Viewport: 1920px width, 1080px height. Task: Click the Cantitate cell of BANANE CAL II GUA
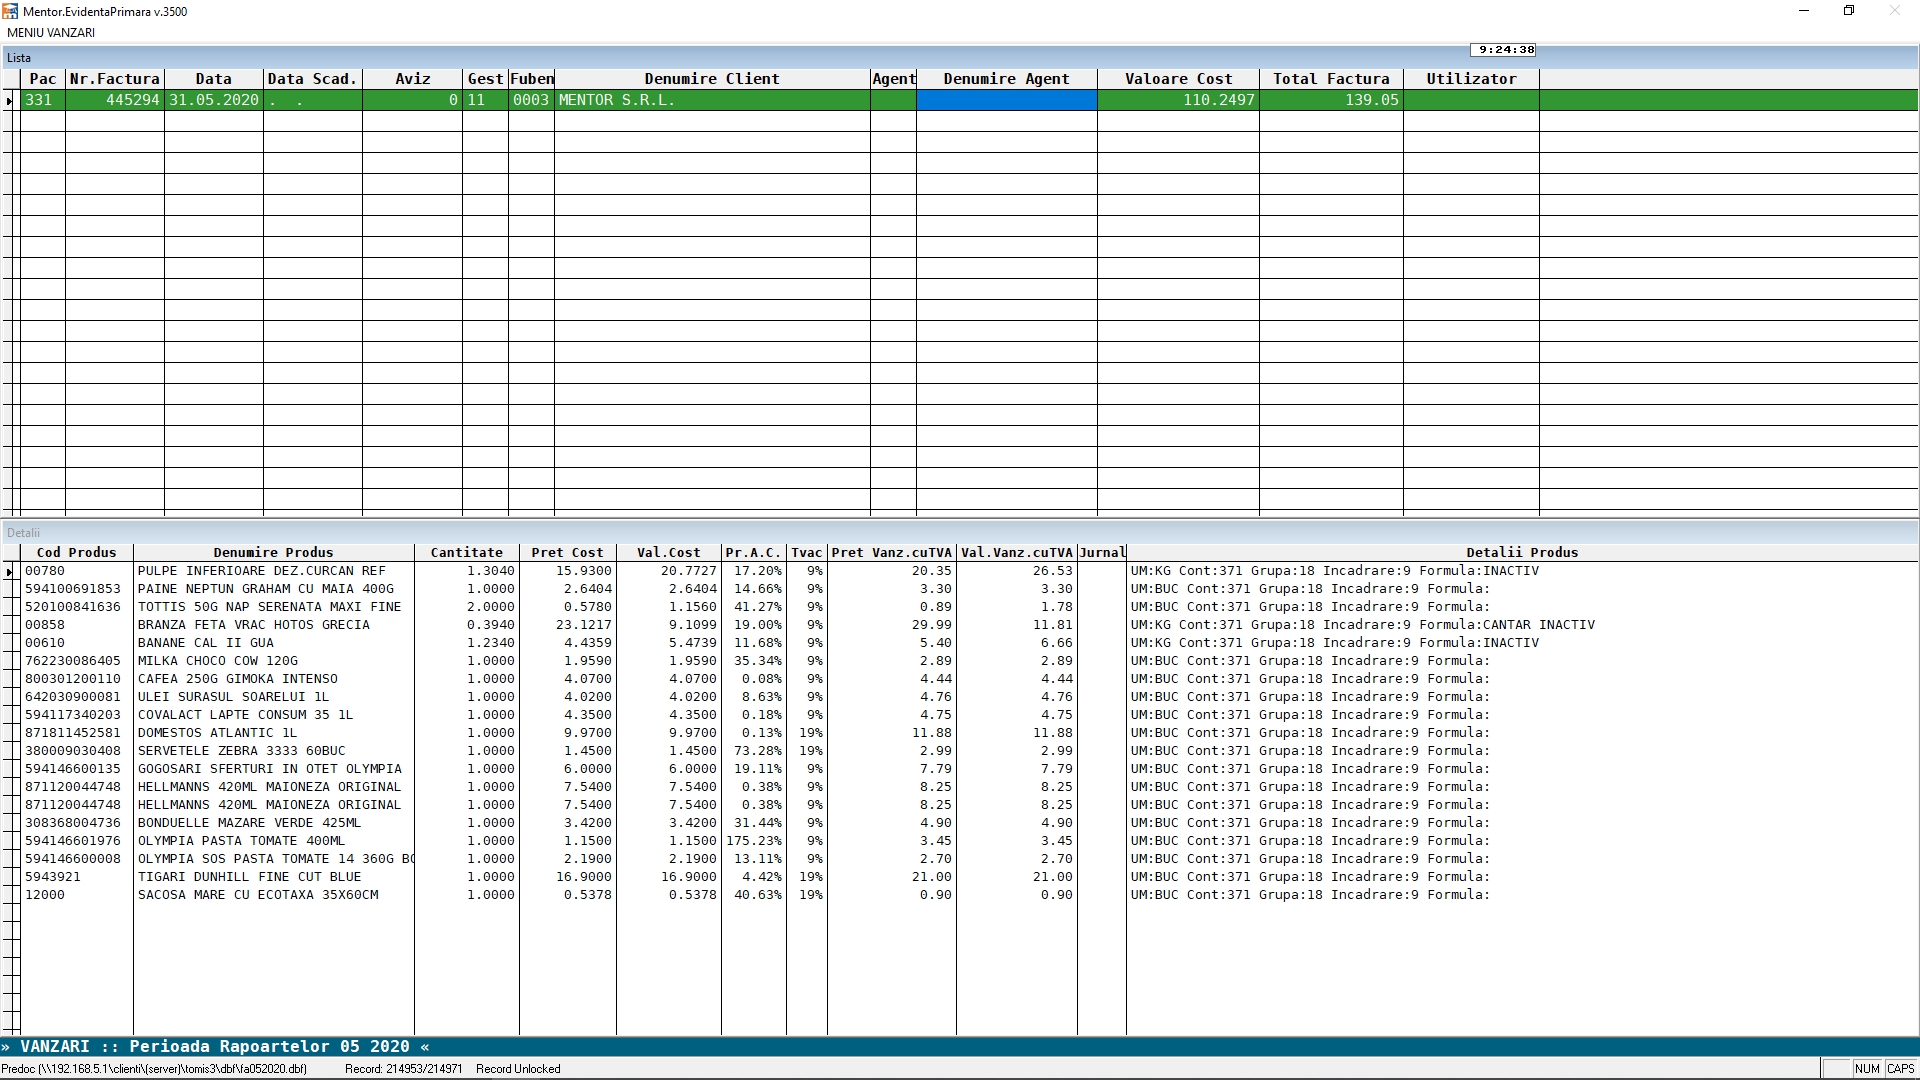pos(490,643)
